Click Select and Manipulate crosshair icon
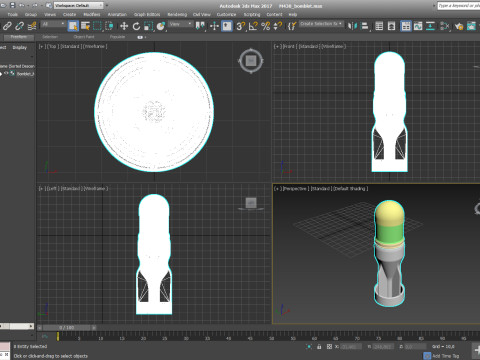The height and width of the screenshot is (360, 480). coord(214,26)
